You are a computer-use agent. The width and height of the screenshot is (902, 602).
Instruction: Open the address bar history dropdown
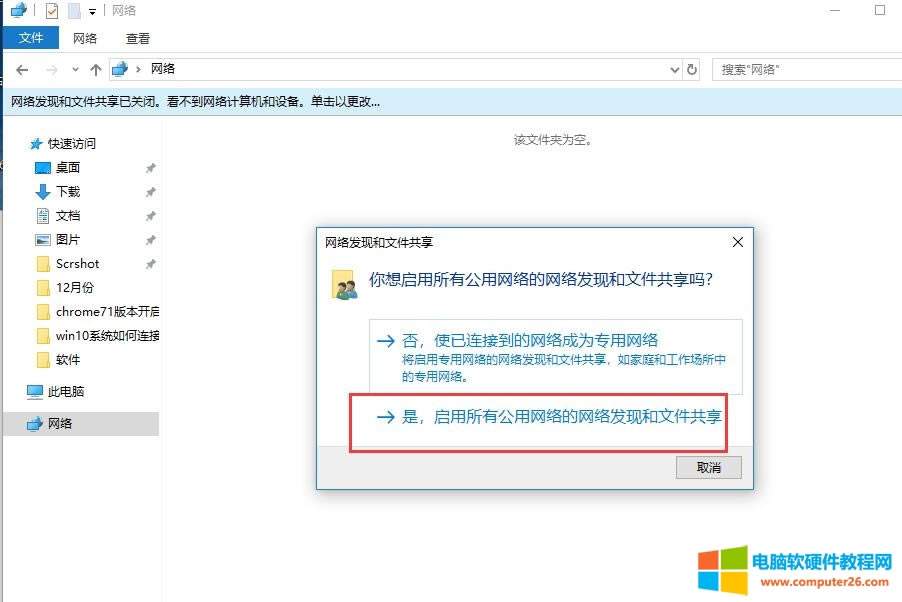676,69
